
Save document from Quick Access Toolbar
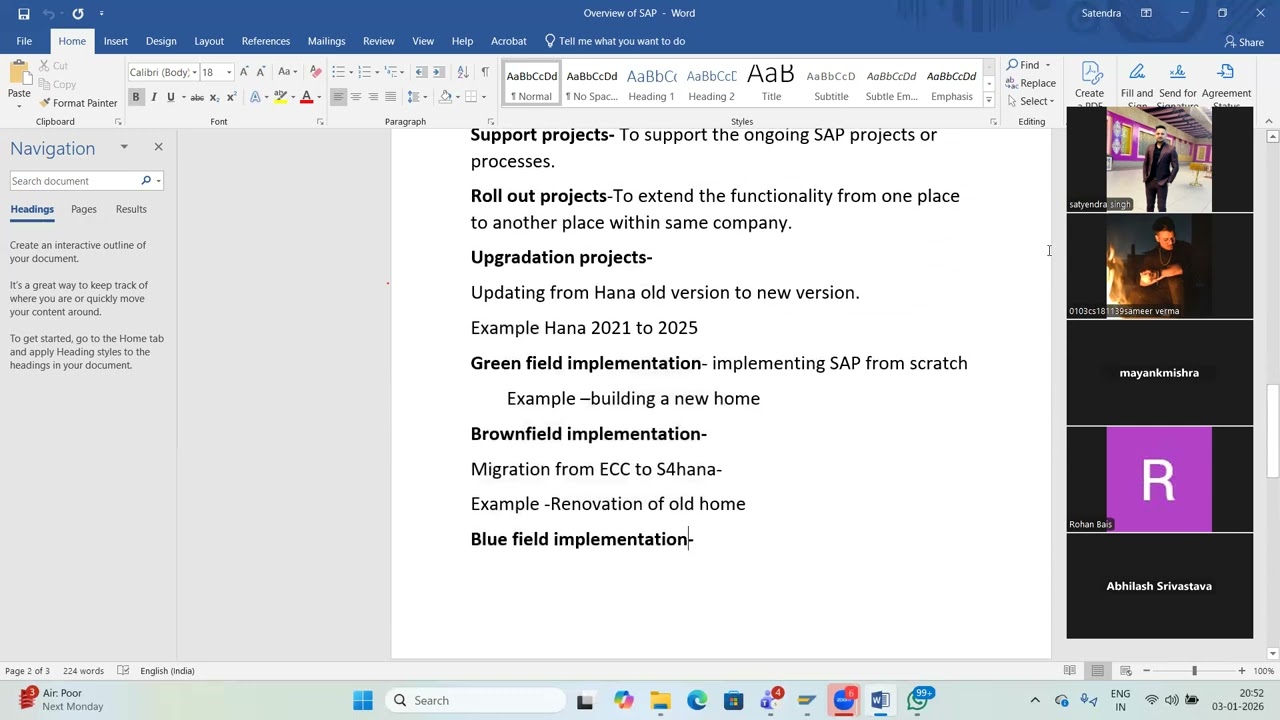23,14
